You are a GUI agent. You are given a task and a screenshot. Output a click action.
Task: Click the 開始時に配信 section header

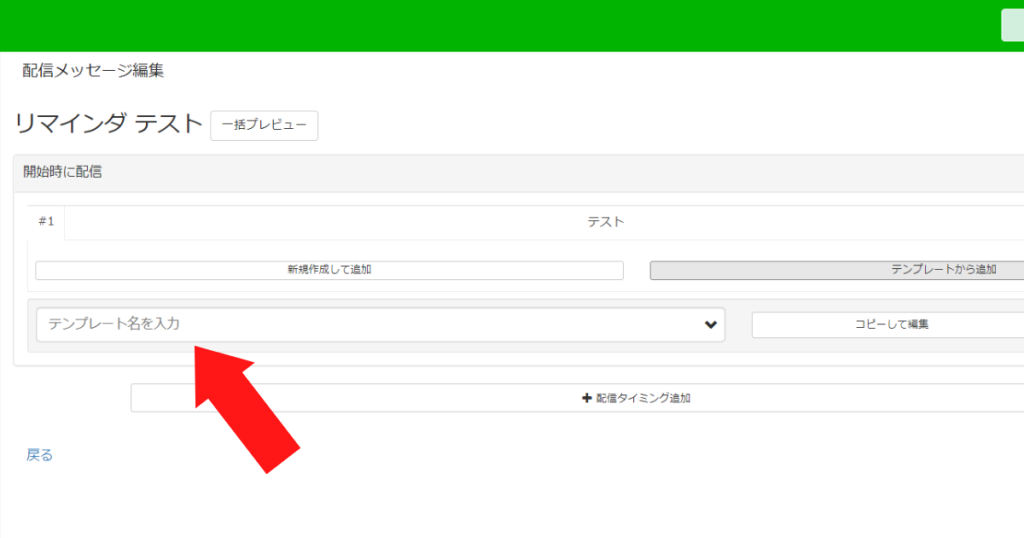(x=519, y=172)
